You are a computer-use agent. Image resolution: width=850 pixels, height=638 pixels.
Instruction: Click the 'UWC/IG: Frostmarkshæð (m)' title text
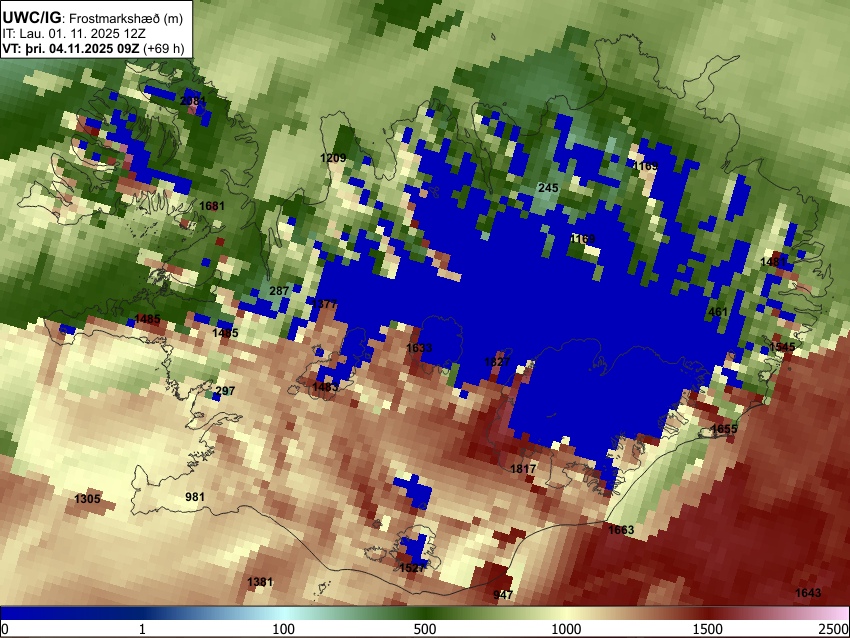click(93, 18)
